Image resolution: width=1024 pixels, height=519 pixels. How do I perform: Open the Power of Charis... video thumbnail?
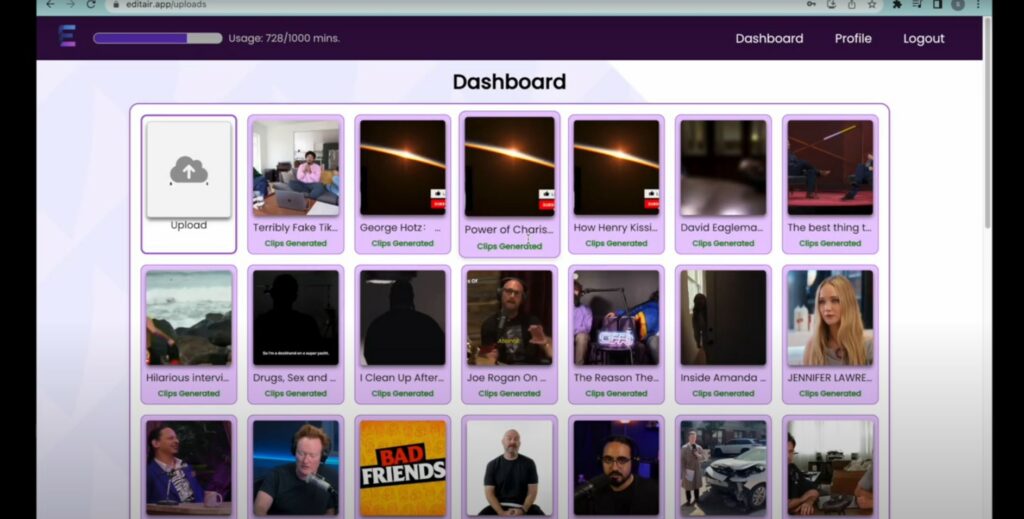(509, 167)
